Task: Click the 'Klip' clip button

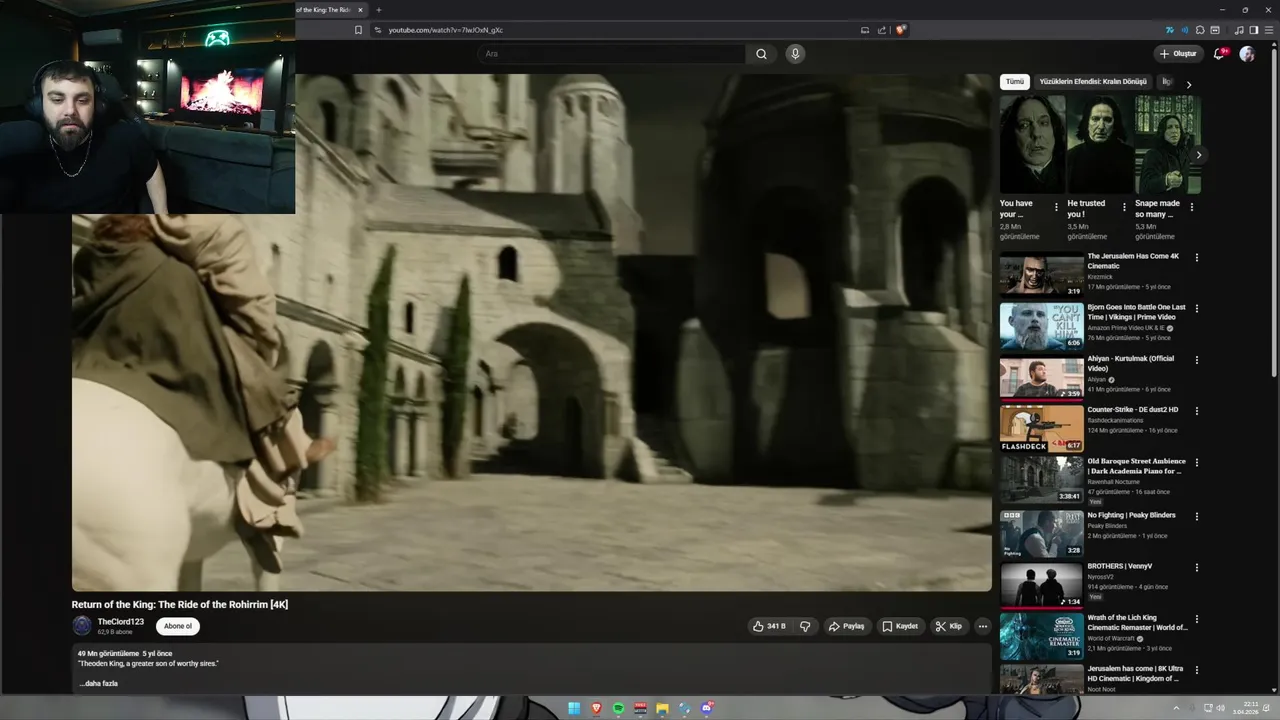Action: point(949,626)
